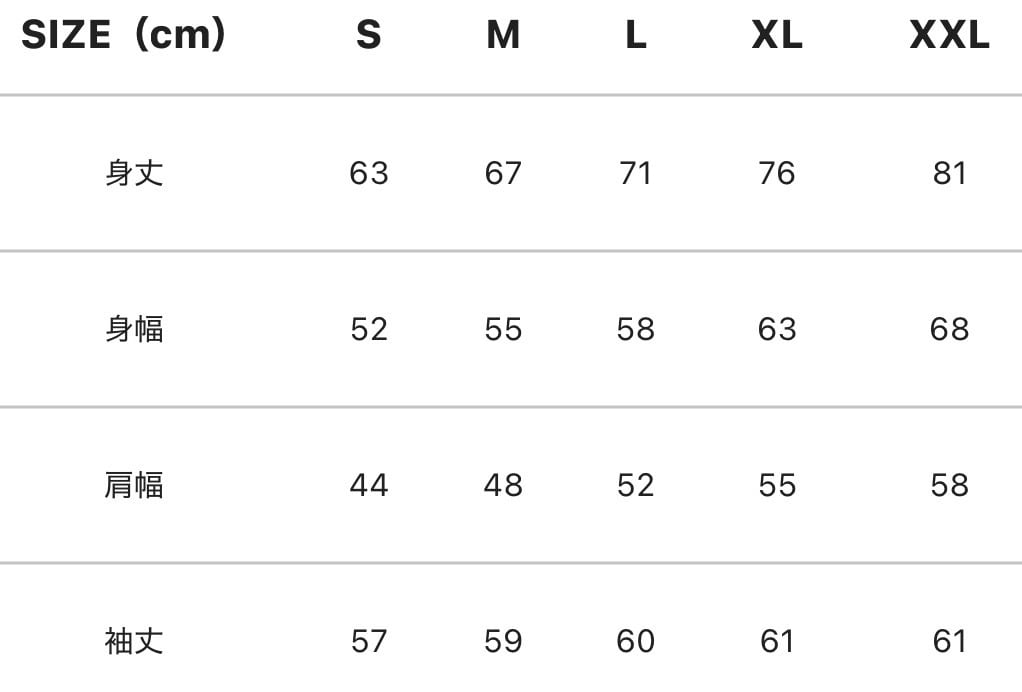The height and width of the screenshot is (692, 1022).
Task: Click the 身丈 value for size S
Action: pyautogui.click(x=368, y=173)
